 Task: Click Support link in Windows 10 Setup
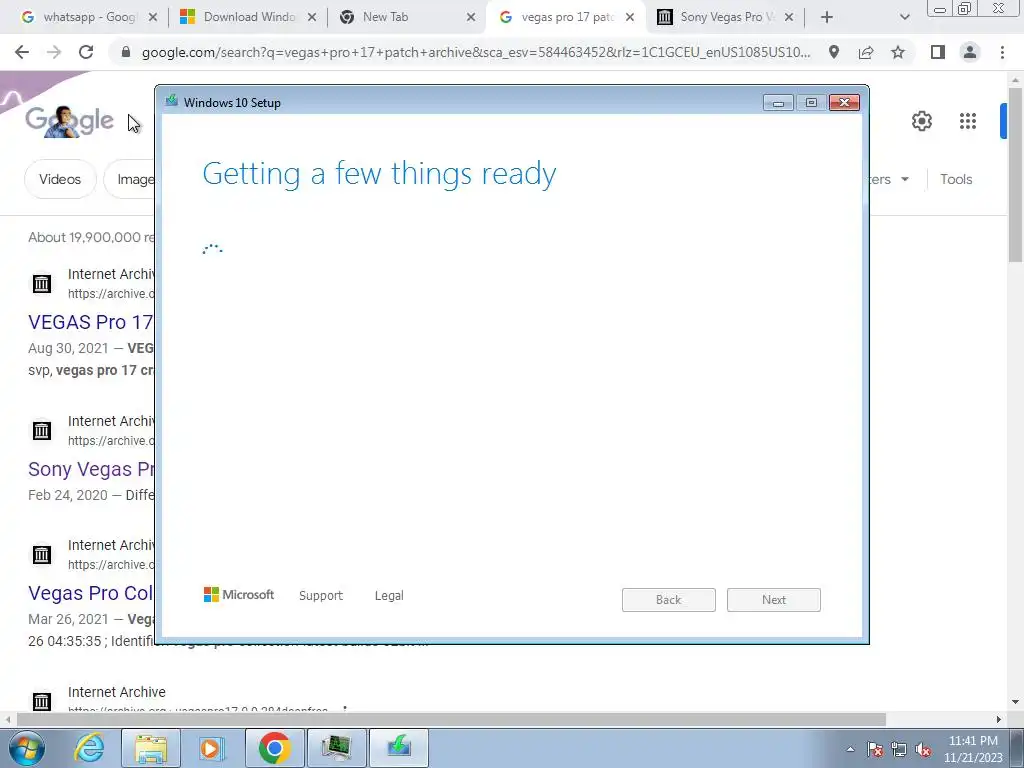point(321,596)
